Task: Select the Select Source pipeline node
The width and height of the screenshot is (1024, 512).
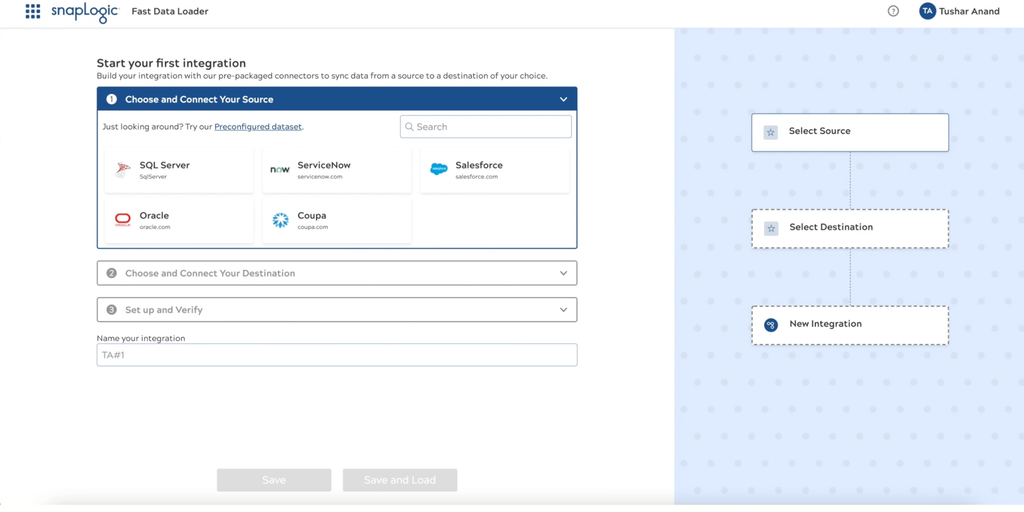Action: [849, 132]
